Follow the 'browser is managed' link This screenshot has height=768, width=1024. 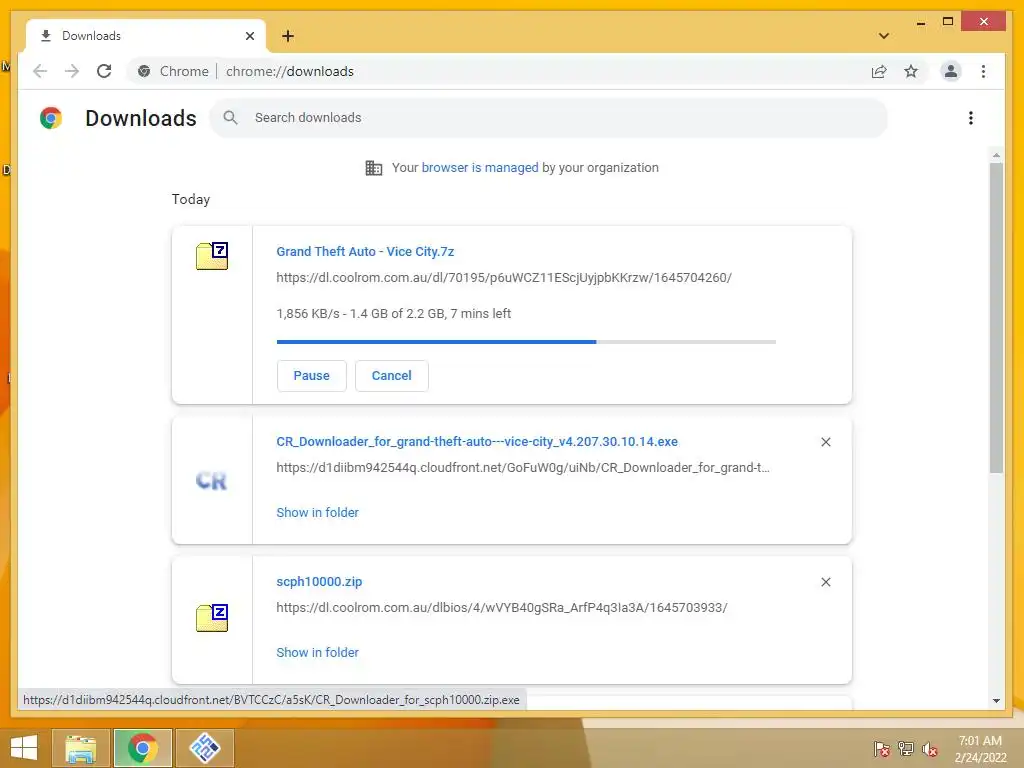pyautogui.click(x=480, y=167)
